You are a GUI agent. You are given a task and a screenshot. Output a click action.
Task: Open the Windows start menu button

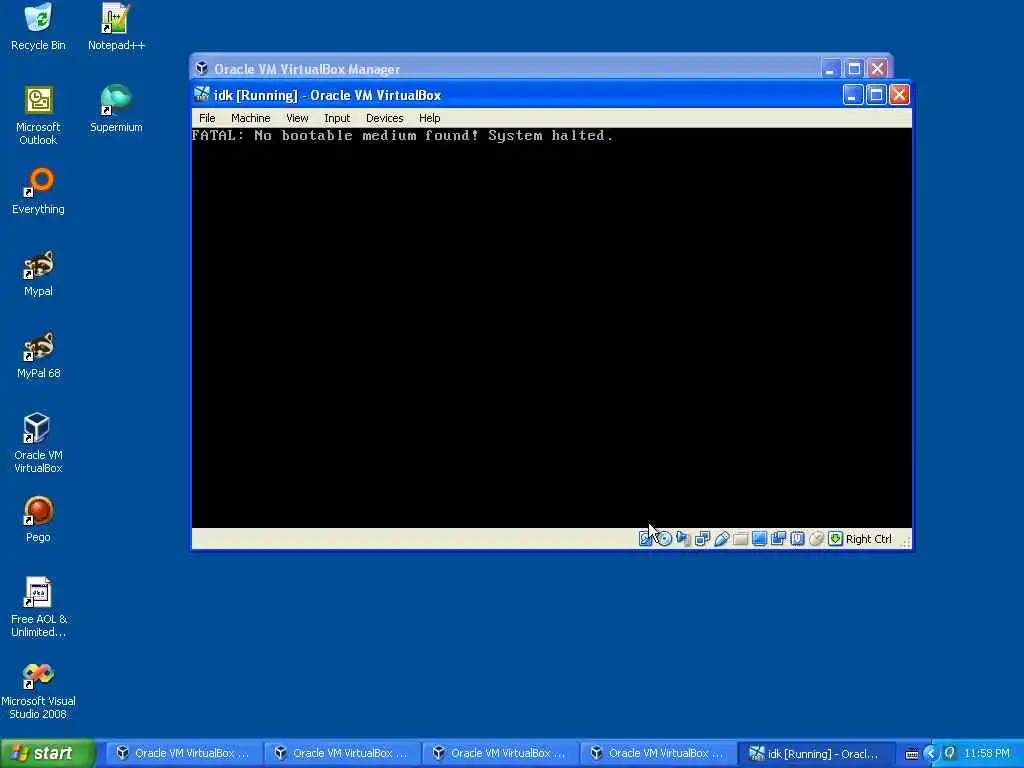point(48,754)
